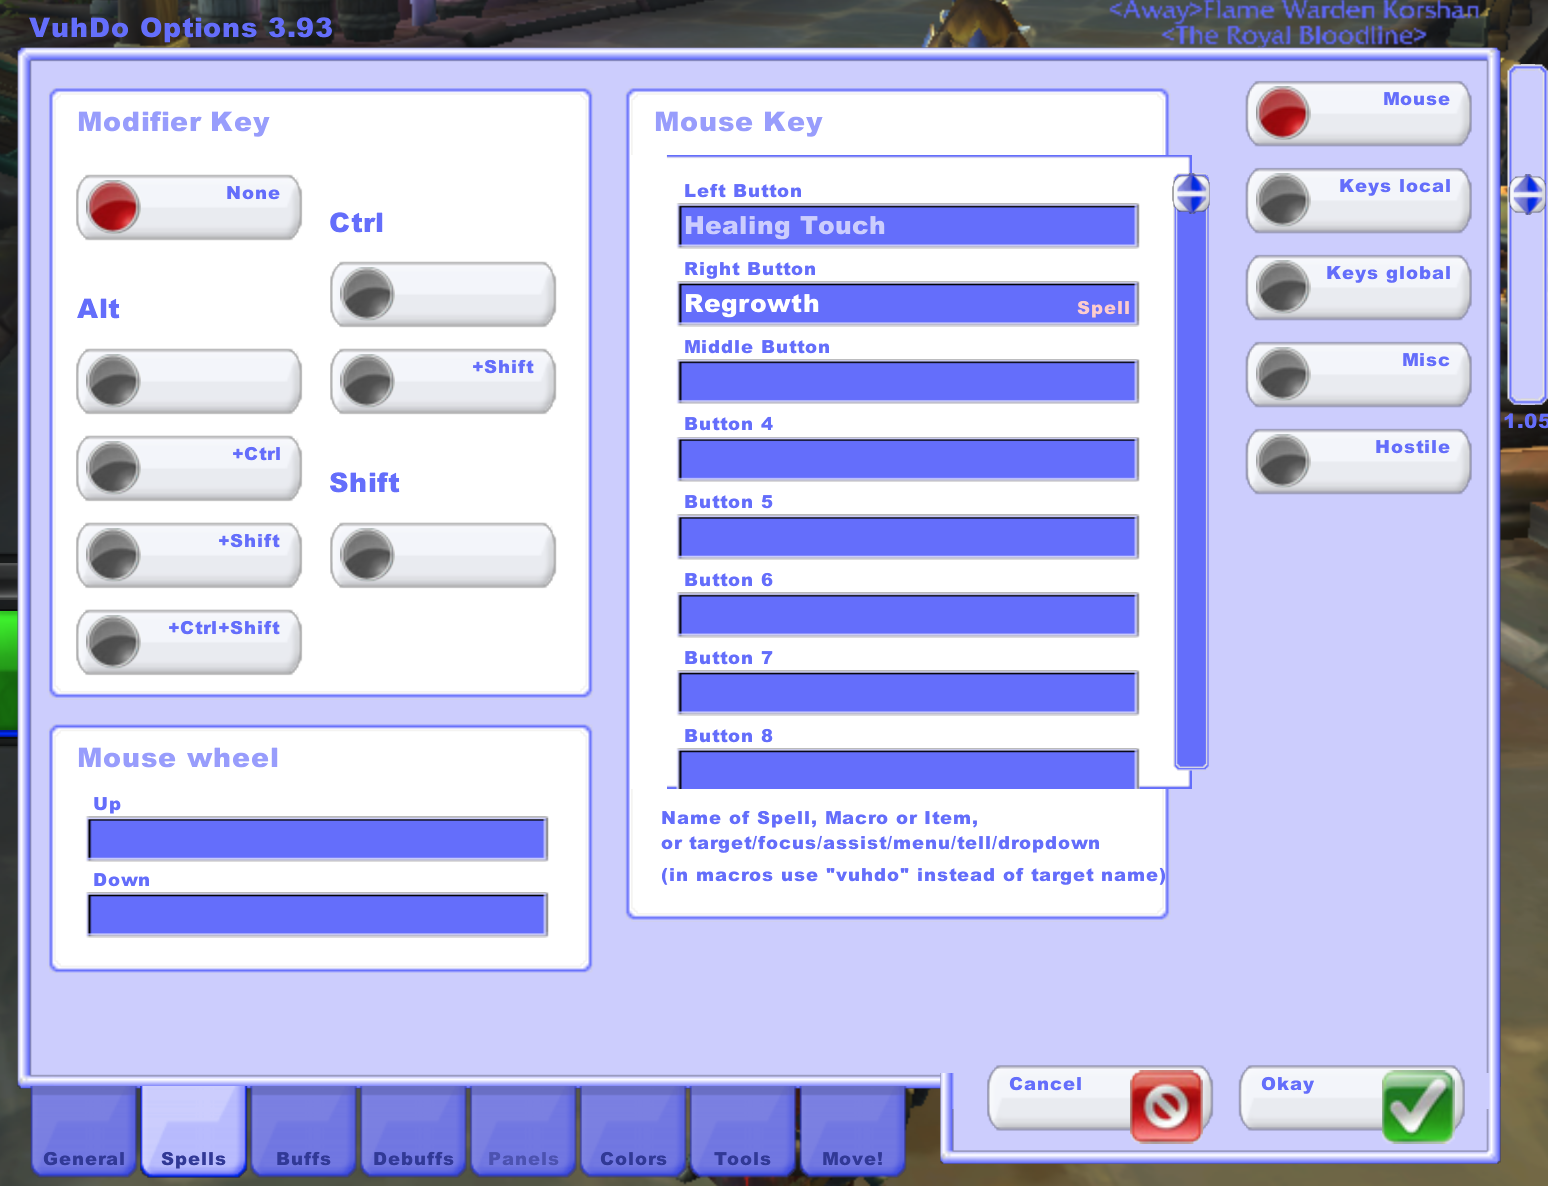This screenshot has width=1548, height=1186.
Task: Open the Hostile spells section
Action: tap(1283, 461)
